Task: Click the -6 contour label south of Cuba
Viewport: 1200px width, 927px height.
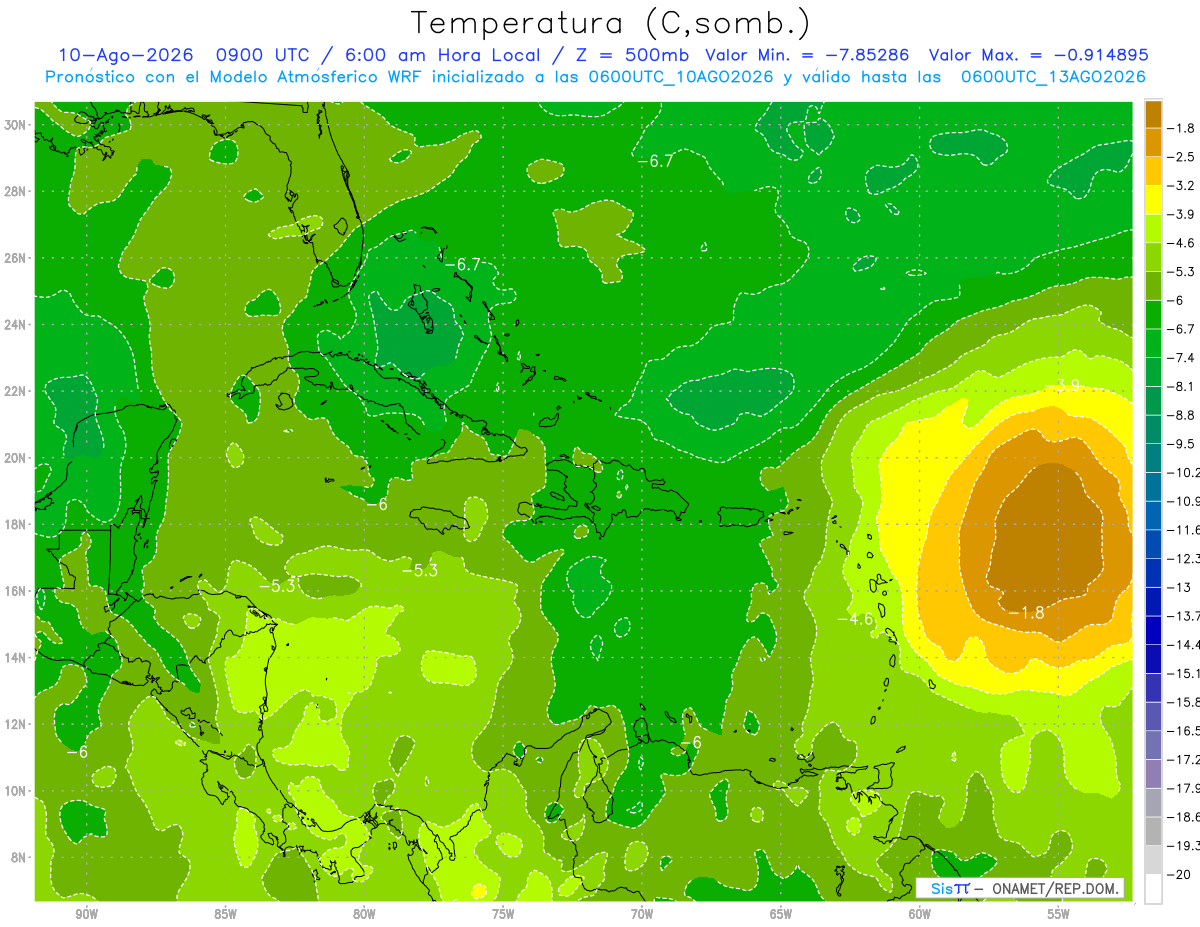Action: pyautogui.click(x=375, y=504)
